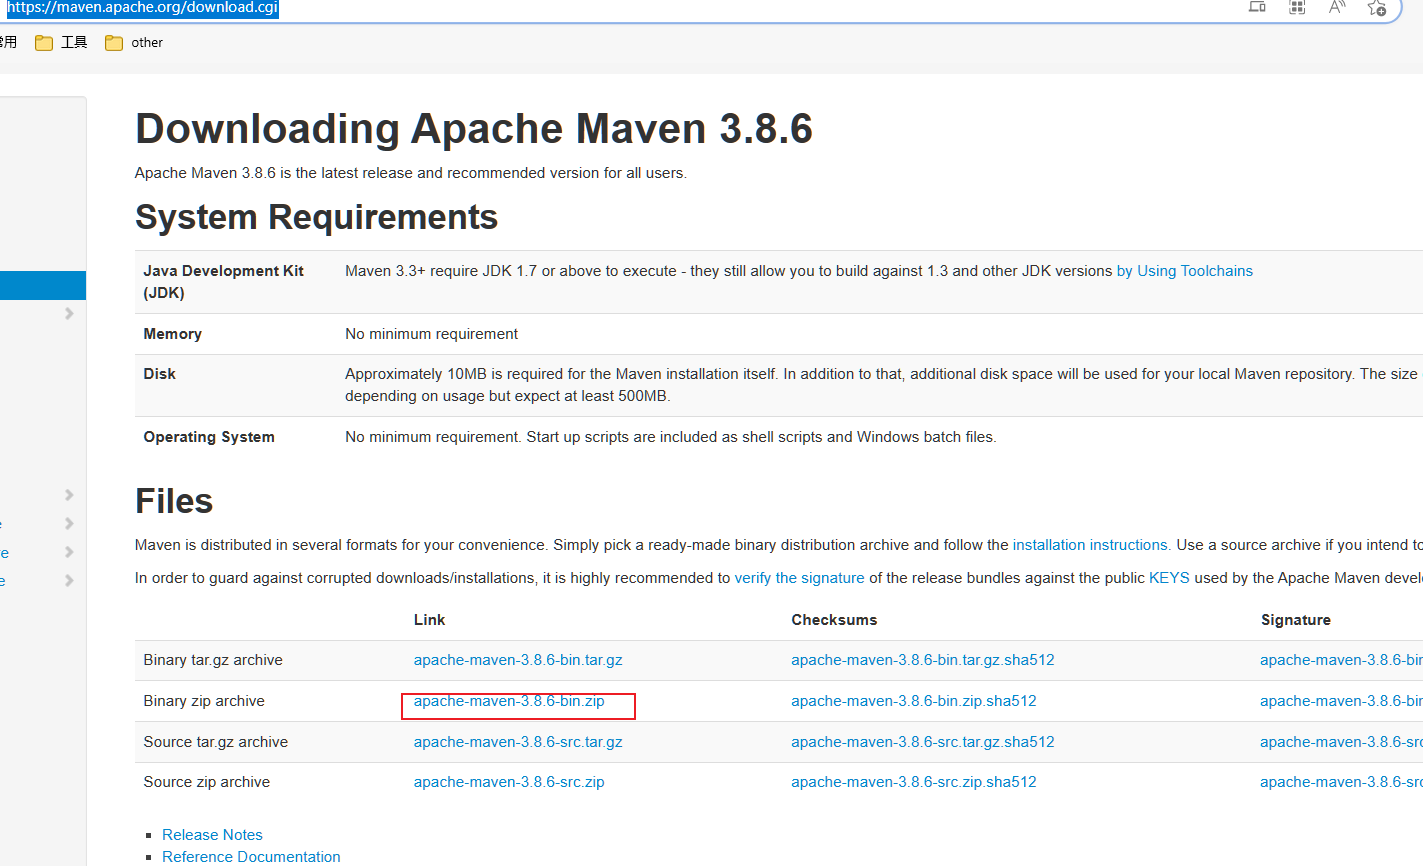Select the URL in the address bar
The width and height of the screenshot is (1423, 866).
[x=142, y=8]
